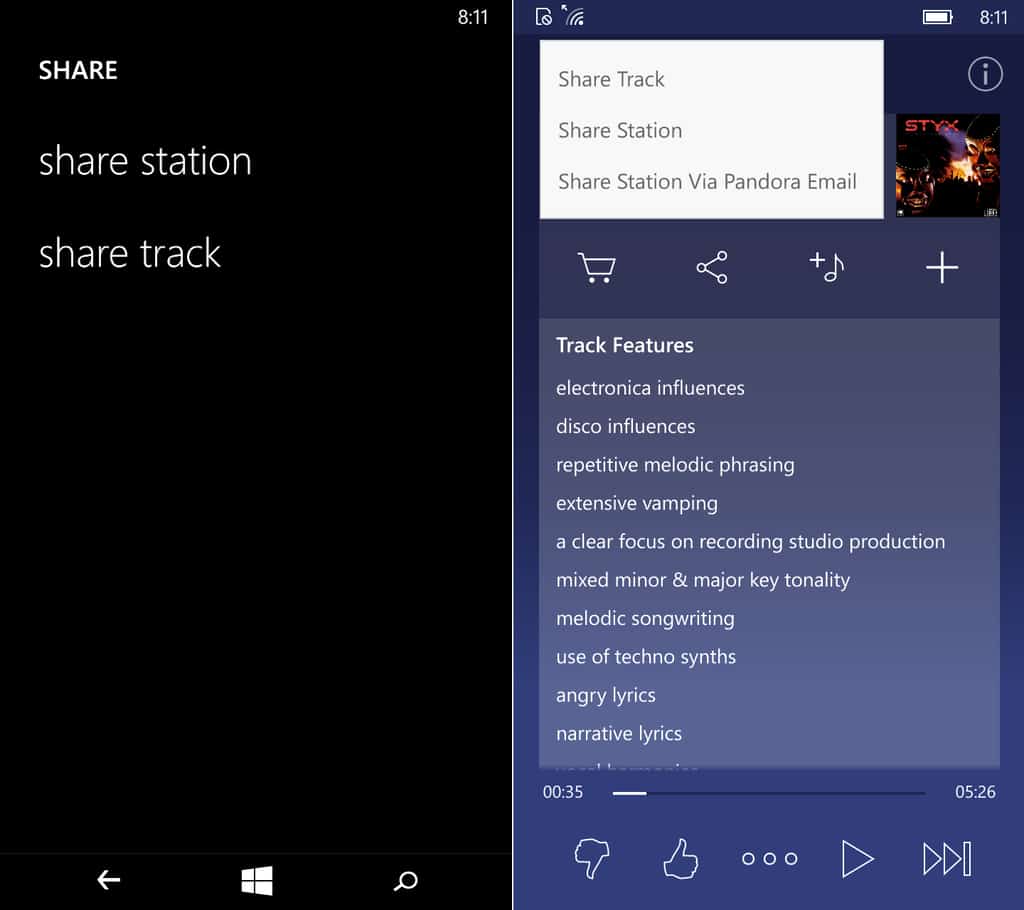This screenshot has width=1024, height=910.
Task: Select 'mixed minor & major key tonality'
Action: coord(703,580)
